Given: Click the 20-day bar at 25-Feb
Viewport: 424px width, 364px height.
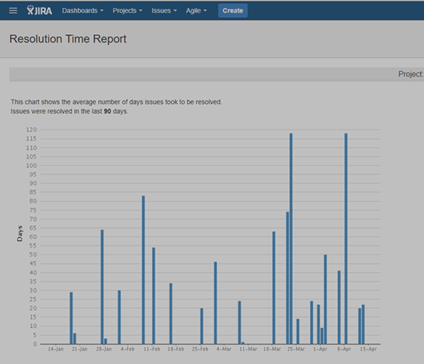Looking at the screenshot, I should pyautogui.click(x=202, y=326).
